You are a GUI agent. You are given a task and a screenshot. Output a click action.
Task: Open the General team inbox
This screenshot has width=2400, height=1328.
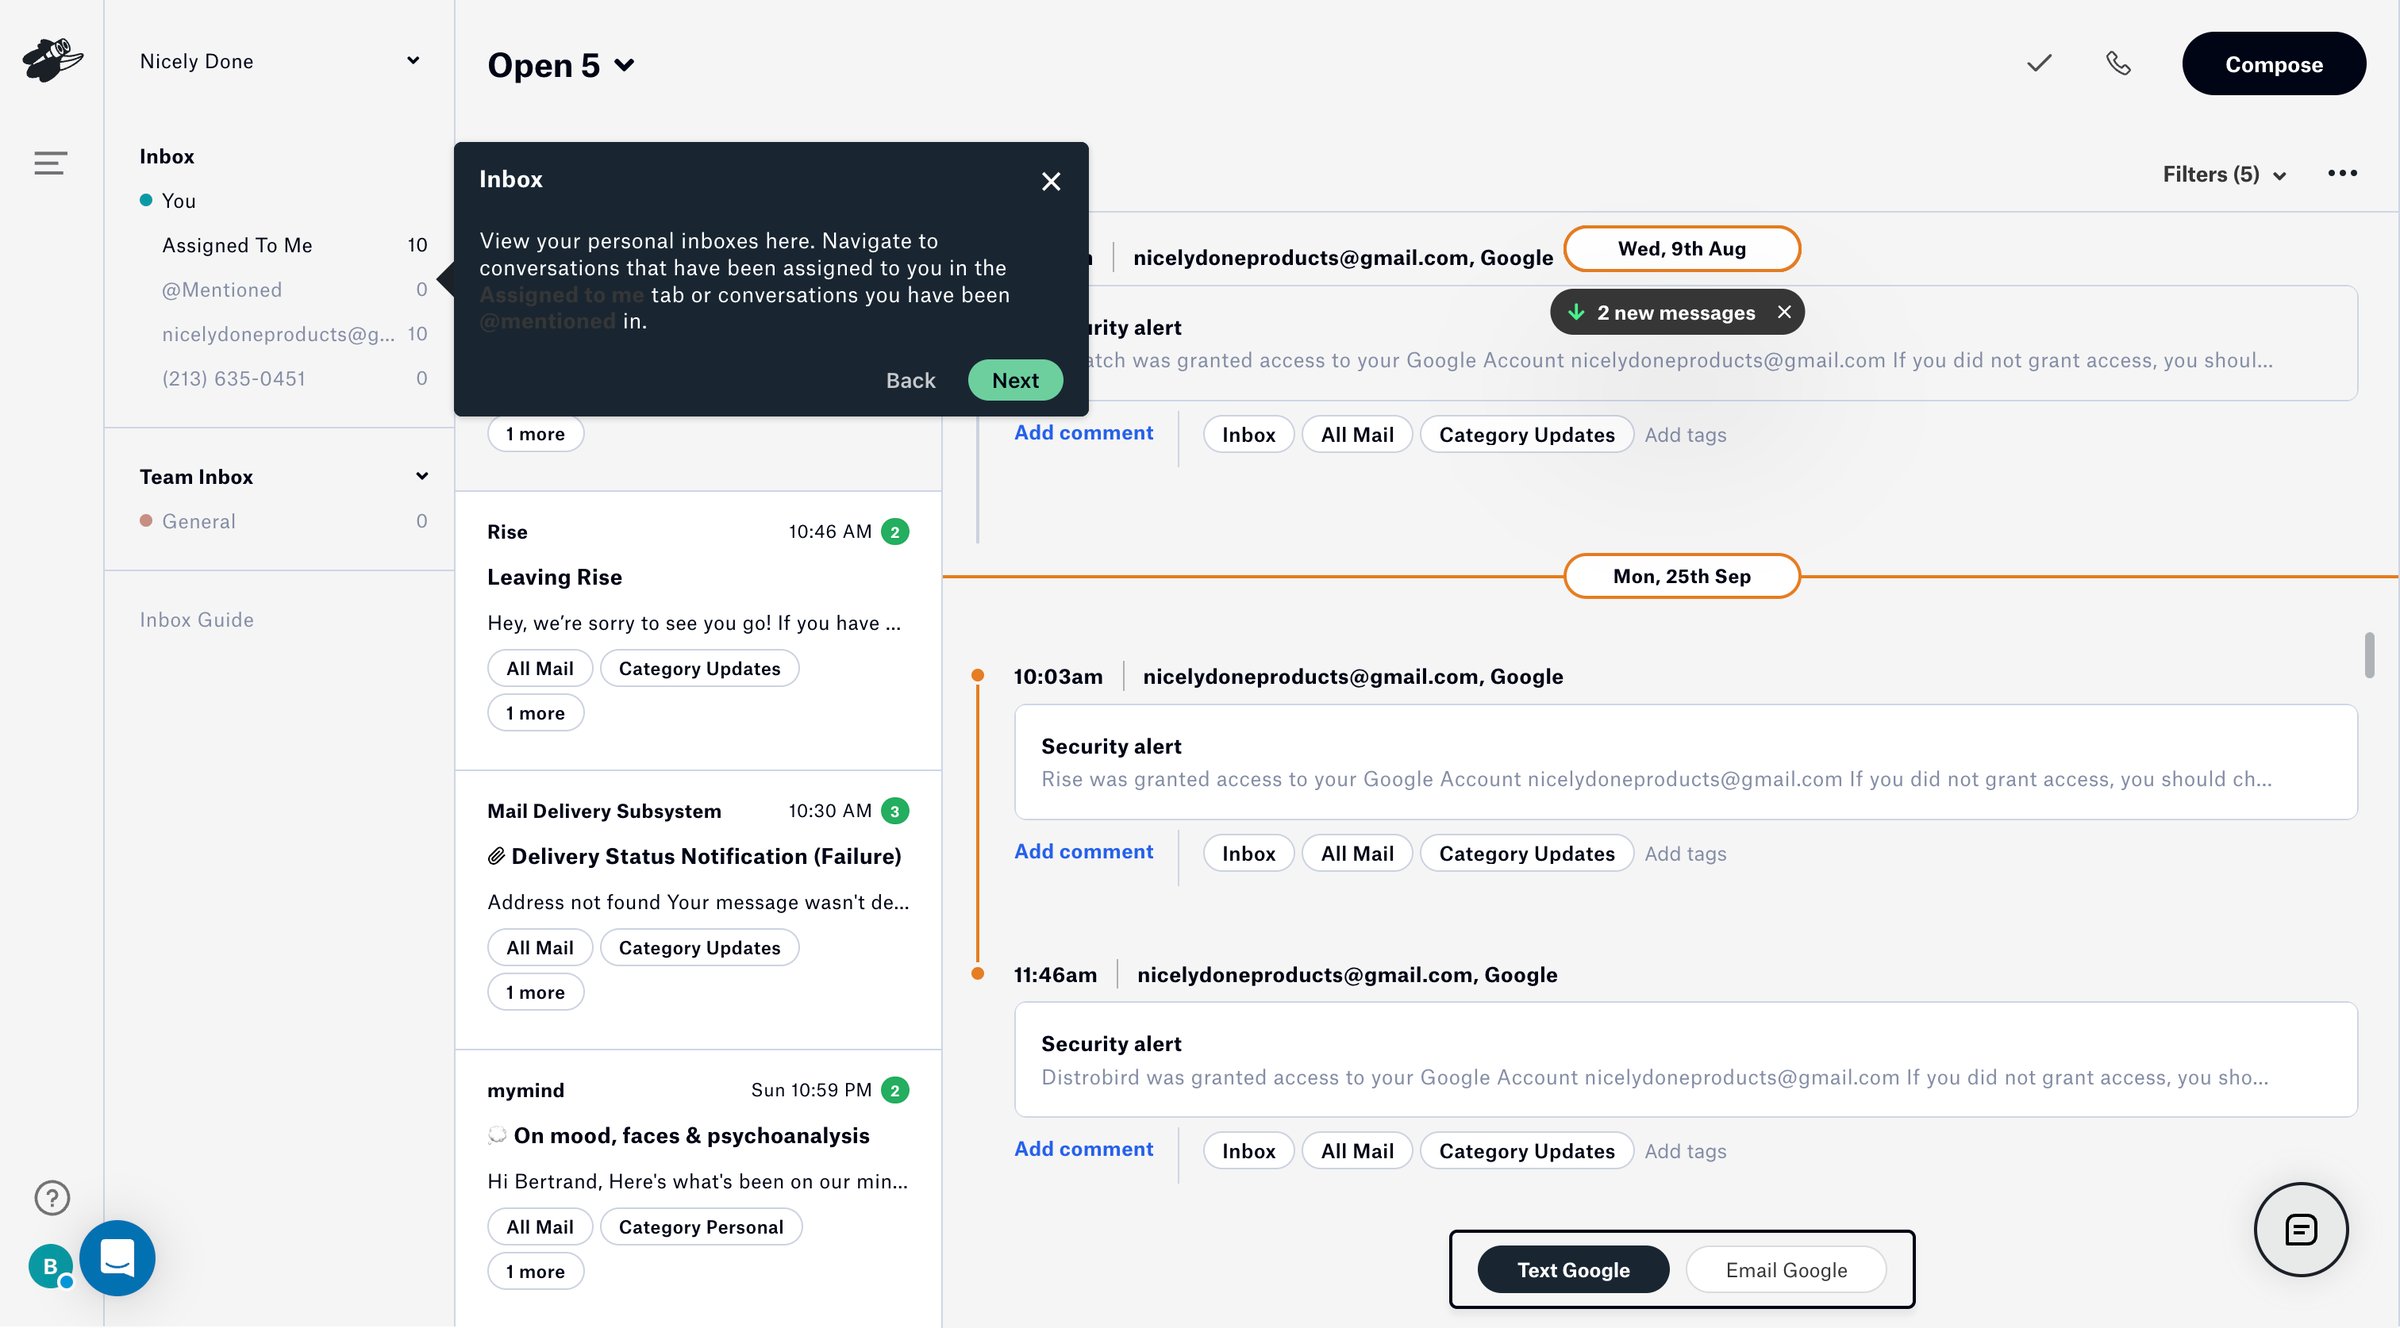283,521
